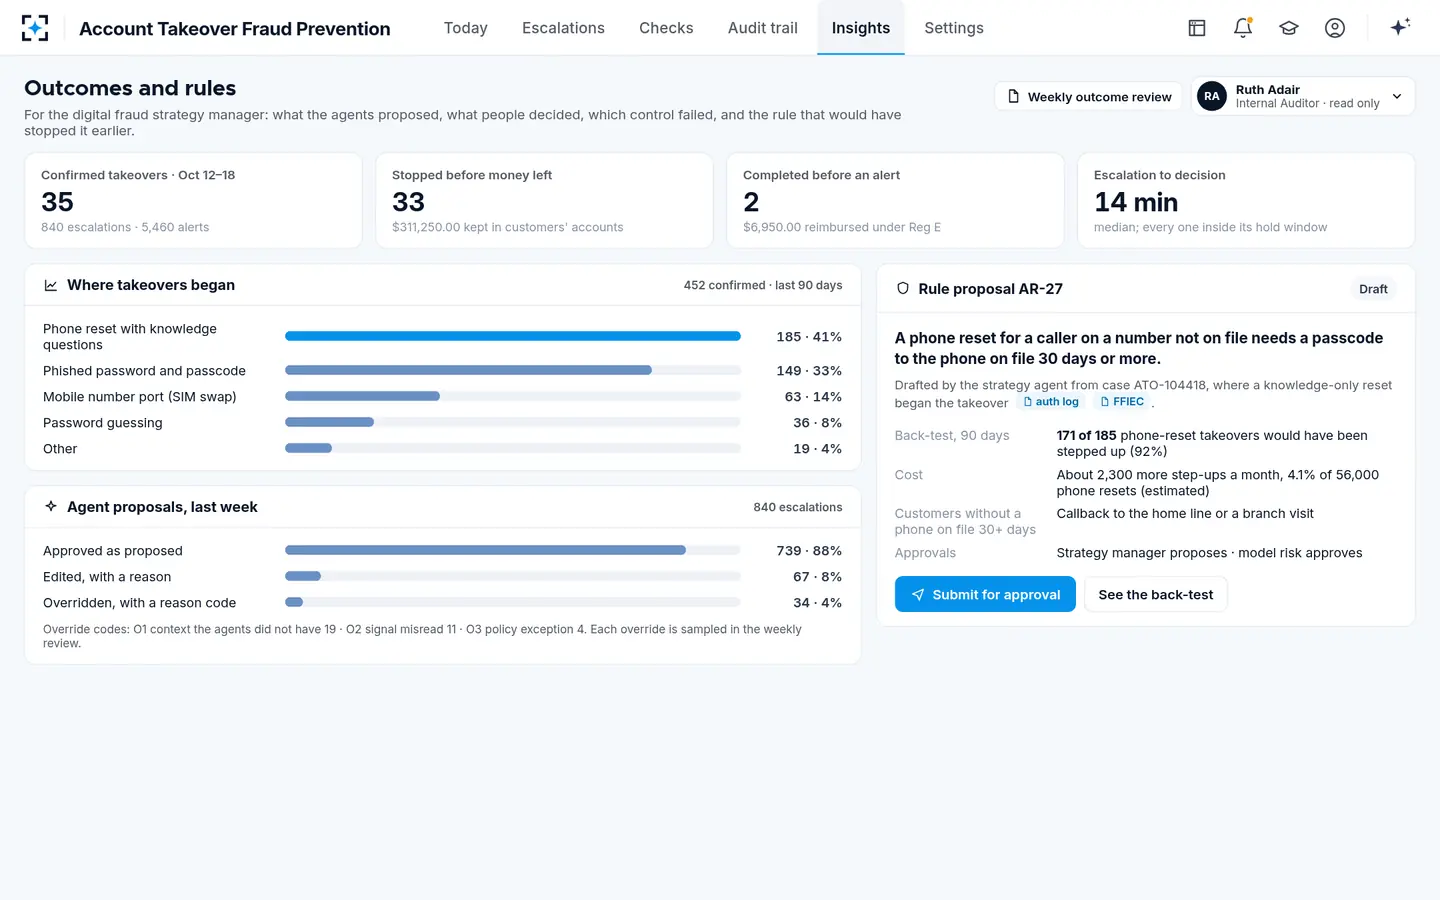The width and height of the screenshot is (1440, 900).
Task: Open the notifications bell
Action: [x=1243, y=28]
